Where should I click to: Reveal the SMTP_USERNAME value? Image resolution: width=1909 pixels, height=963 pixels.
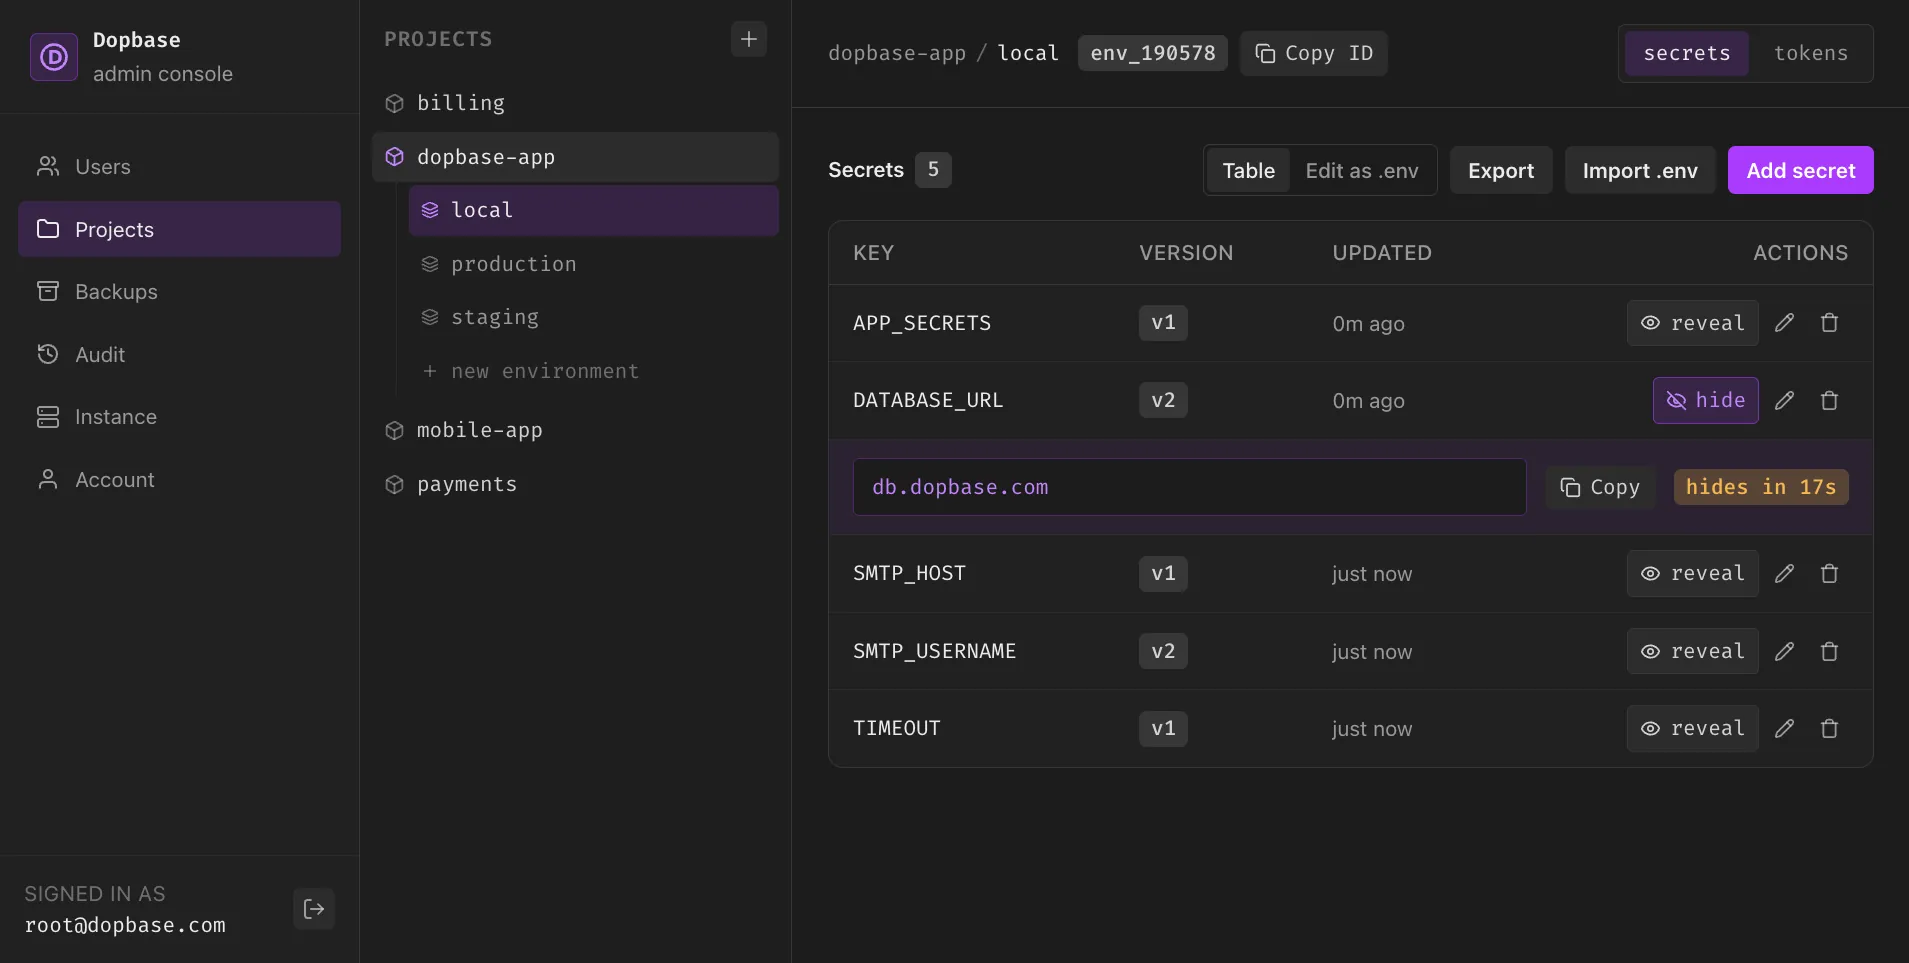(x=1692, y=652)
